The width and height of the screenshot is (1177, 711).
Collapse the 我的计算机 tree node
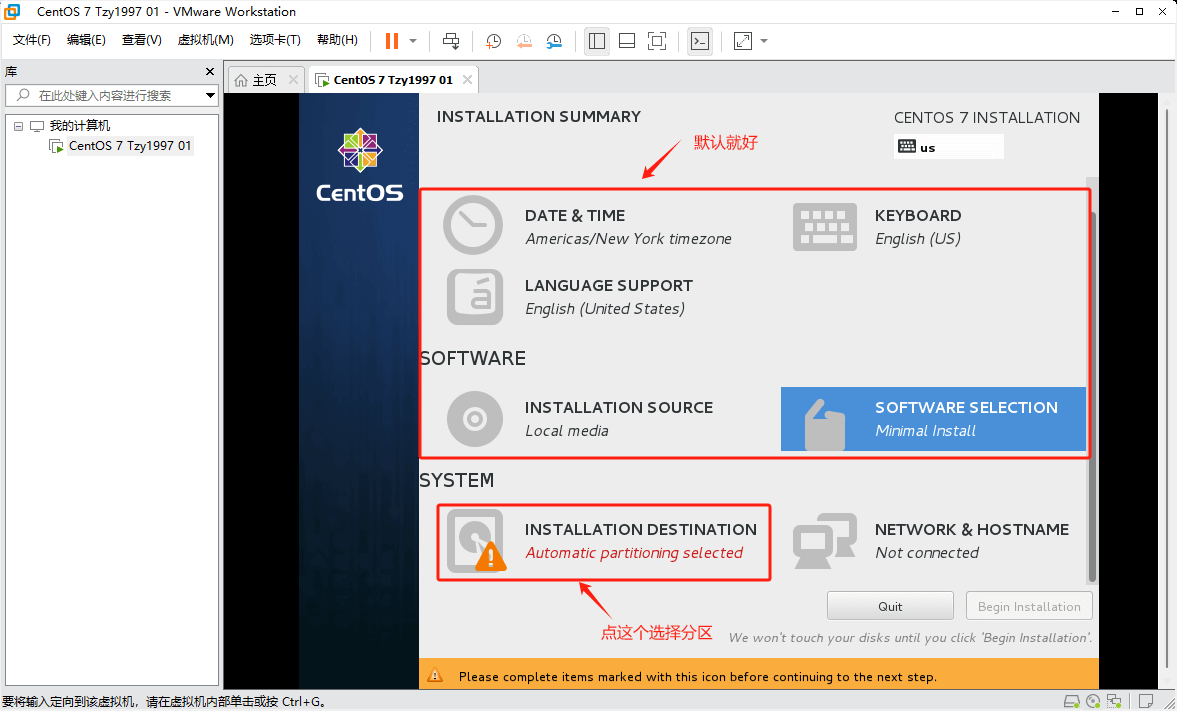pyautogui.click(x=19, y=126)
